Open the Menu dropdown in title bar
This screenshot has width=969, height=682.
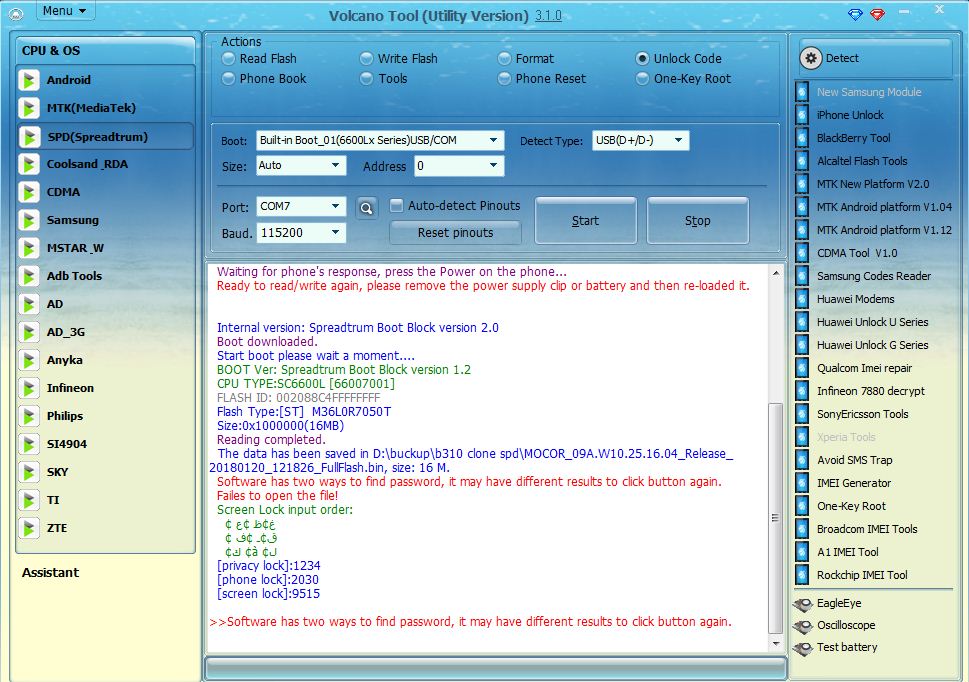pyautogui.click(x=64, y=11)
